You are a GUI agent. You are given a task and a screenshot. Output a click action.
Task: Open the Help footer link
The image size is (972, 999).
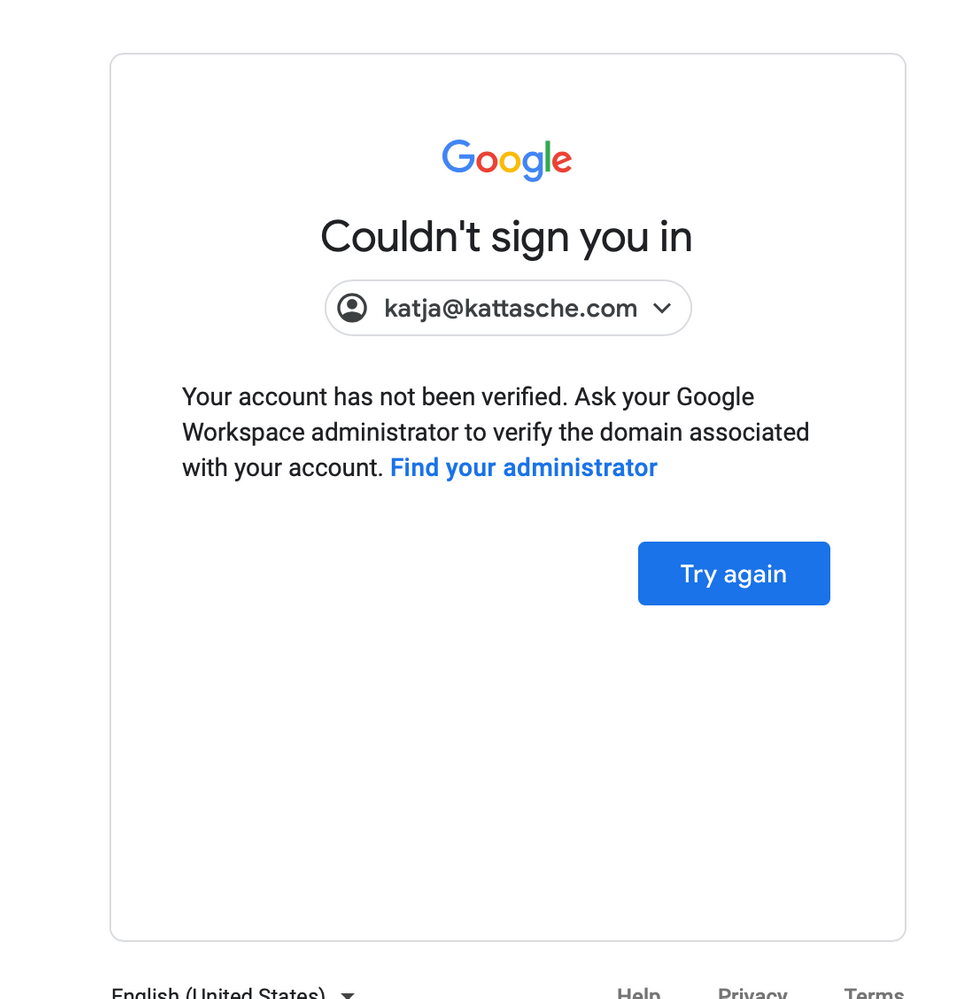pos(638,993)
